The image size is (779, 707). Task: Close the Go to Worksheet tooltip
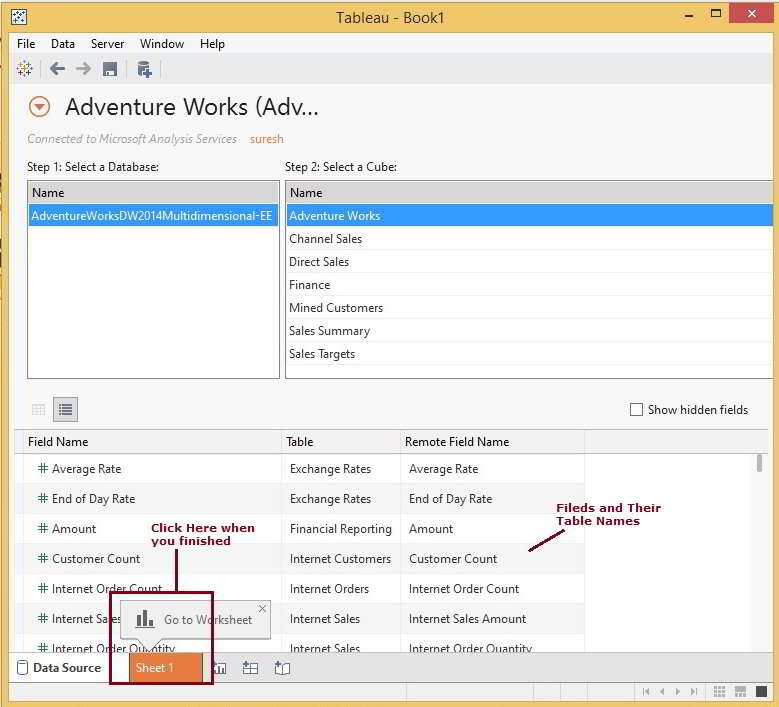pos(262,608)
